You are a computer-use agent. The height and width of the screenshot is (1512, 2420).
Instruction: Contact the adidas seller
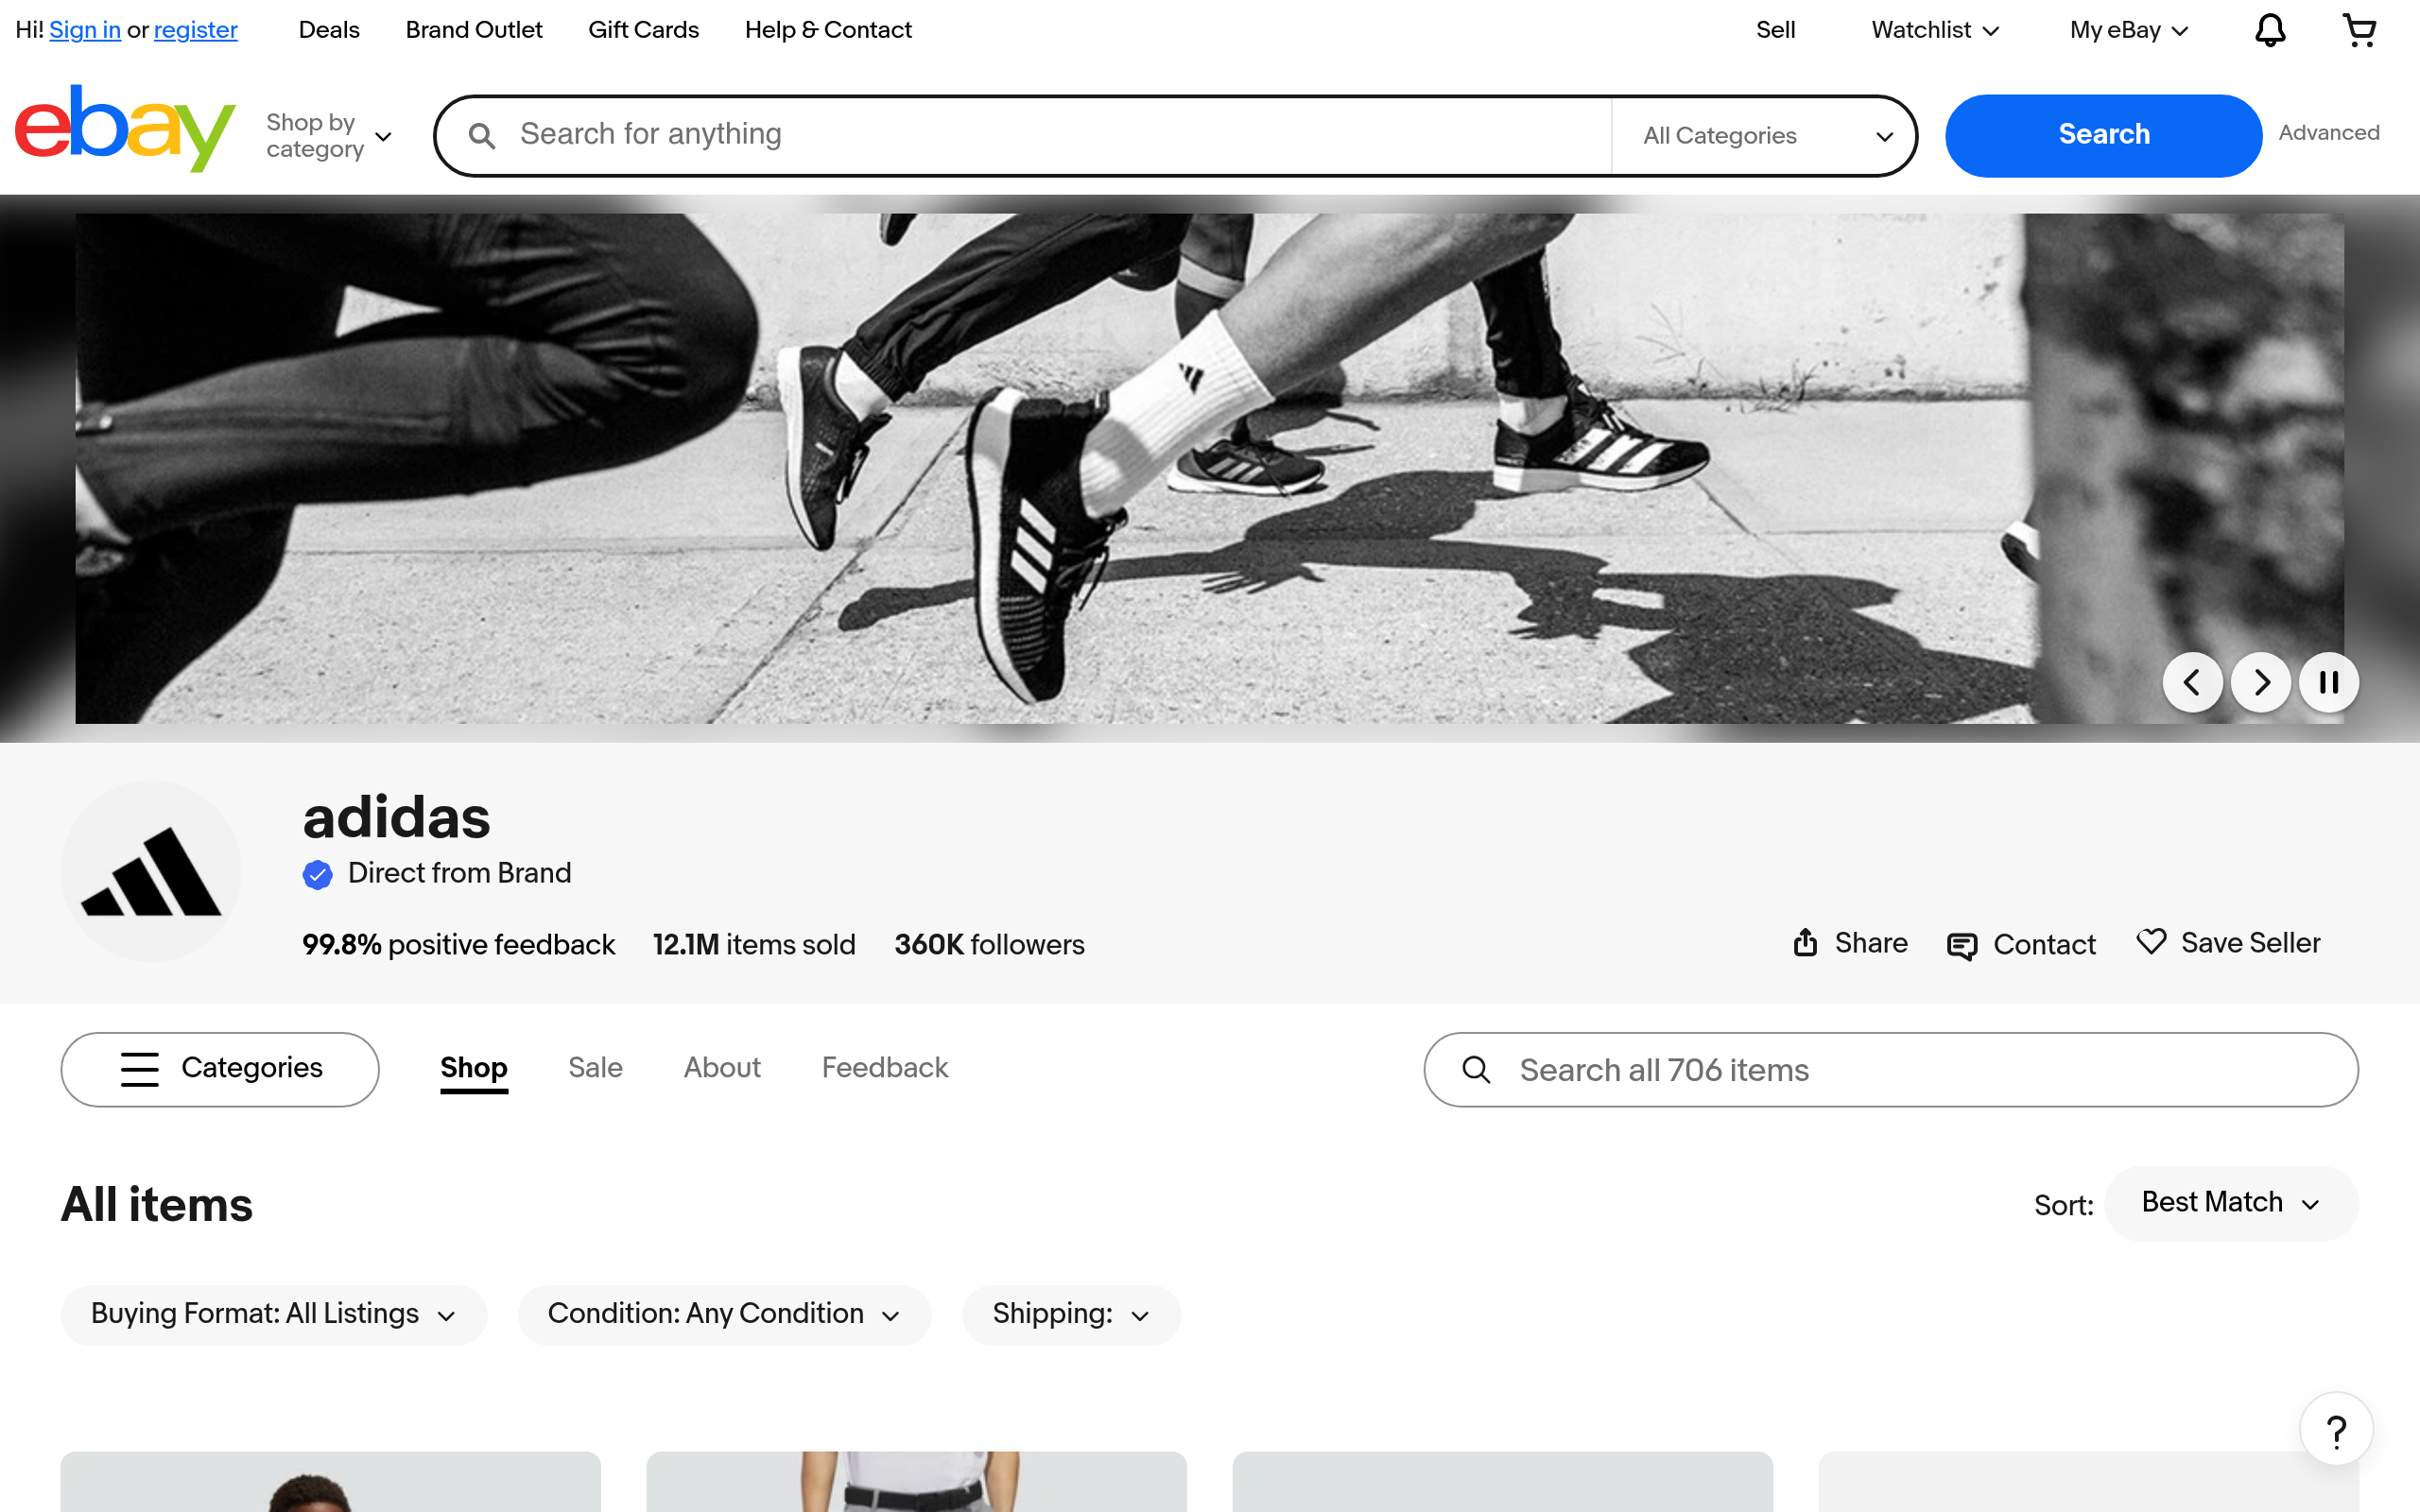[2021, 945]
